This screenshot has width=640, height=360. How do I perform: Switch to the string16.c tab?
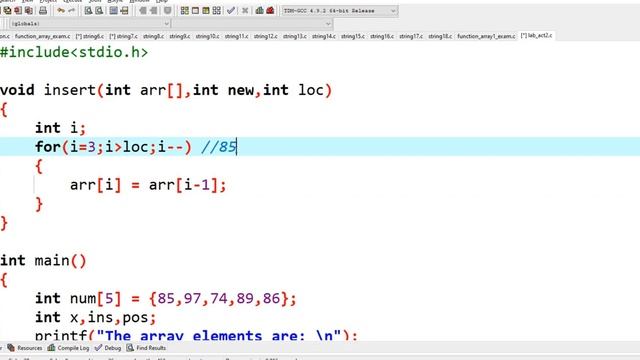[x=382, y=36]
